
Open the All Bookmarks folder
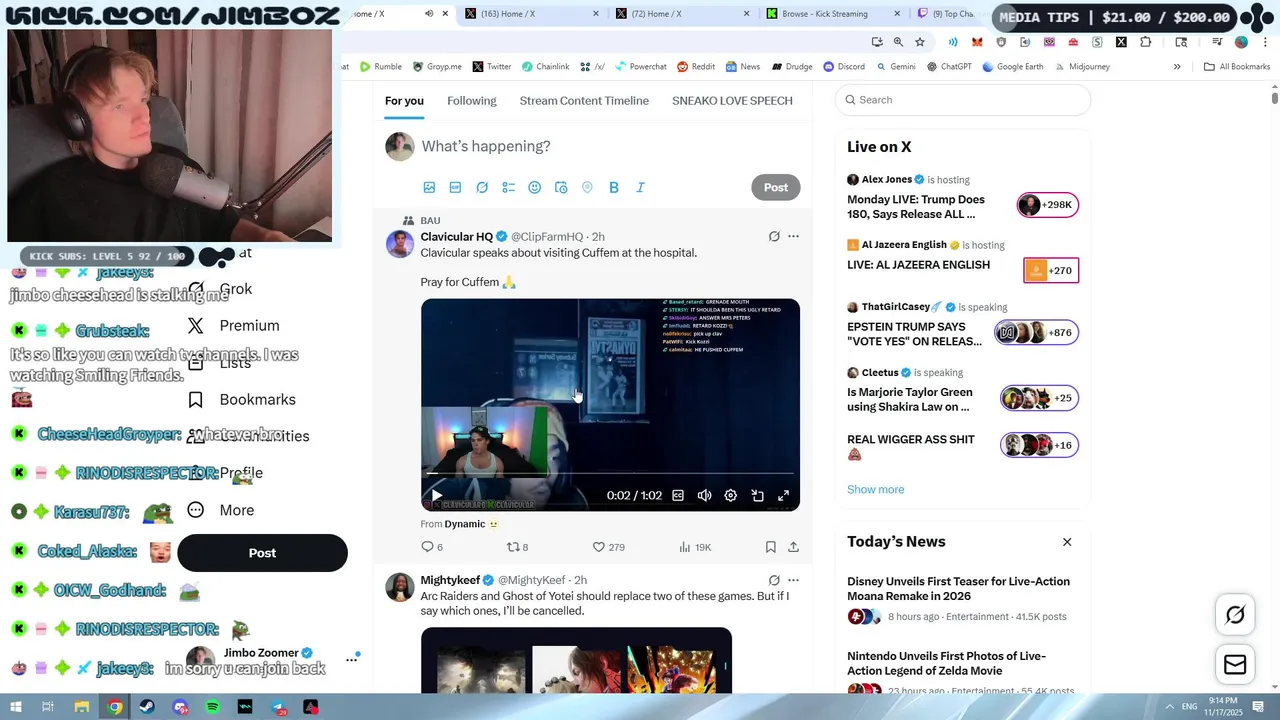point(1237,67)
